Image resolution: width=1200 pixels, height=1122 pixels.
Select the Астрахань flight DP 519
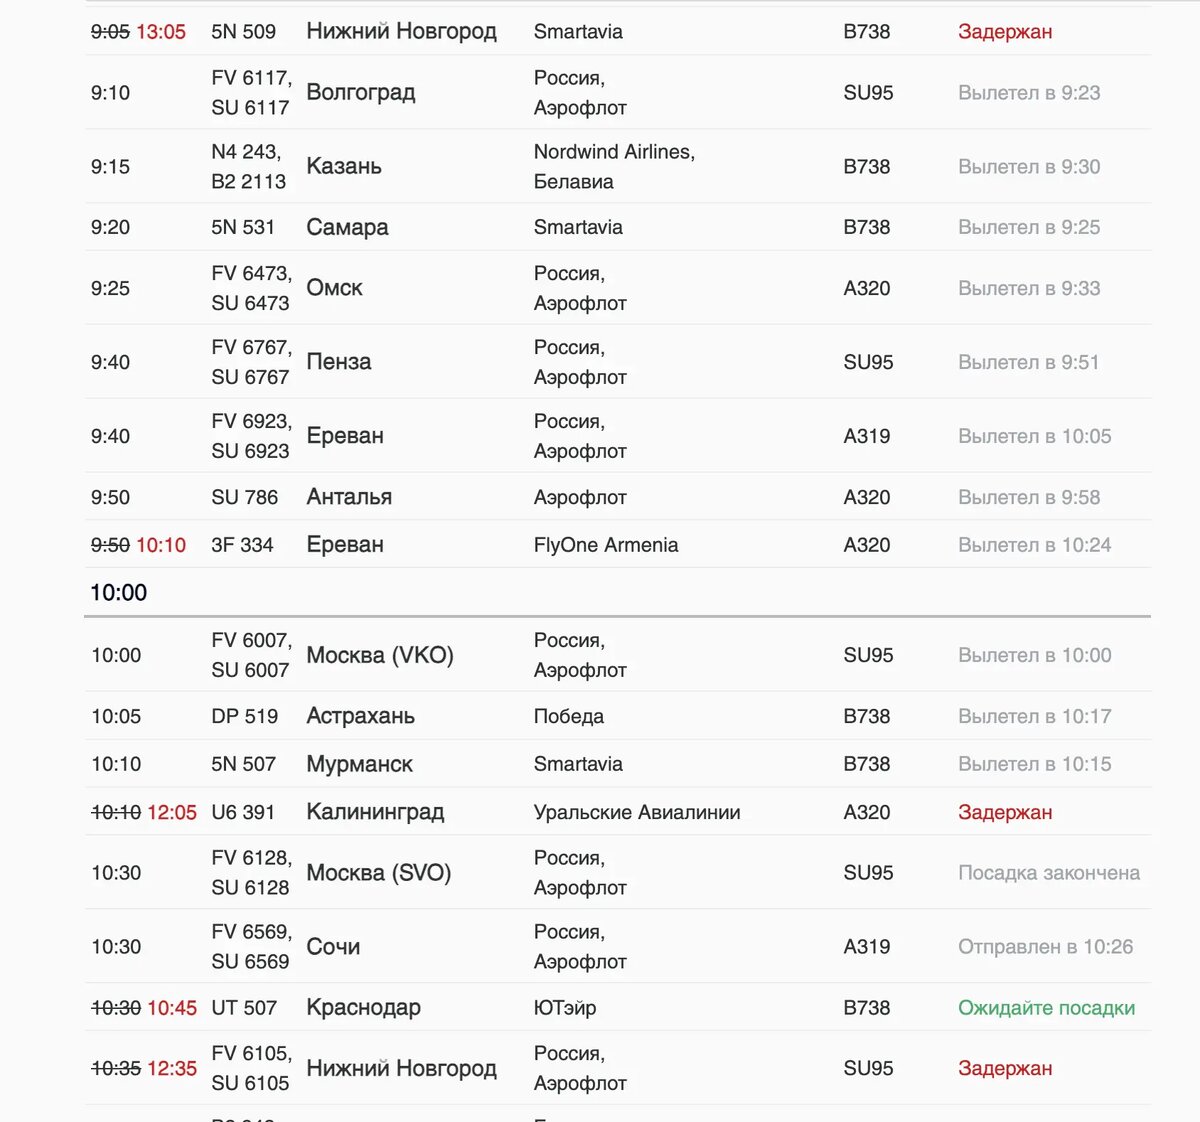click(618, 716)
